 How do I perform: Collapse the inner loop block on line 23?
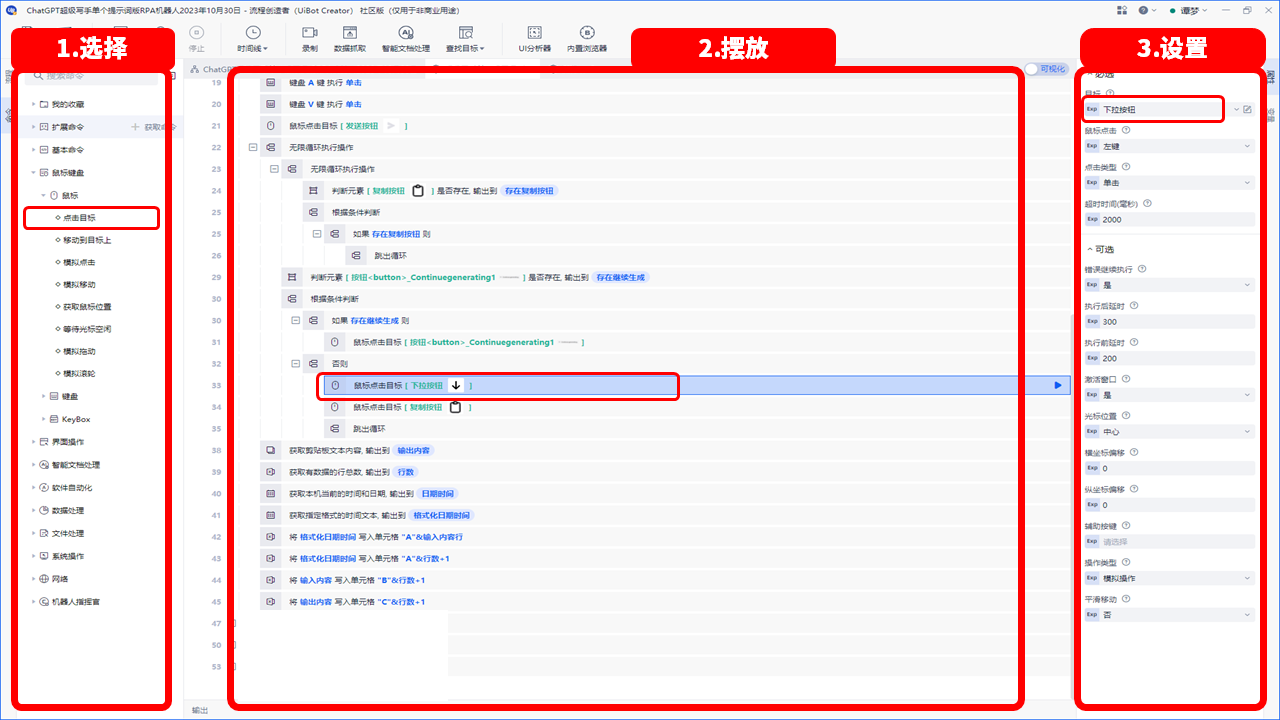[x=274, y=169]
